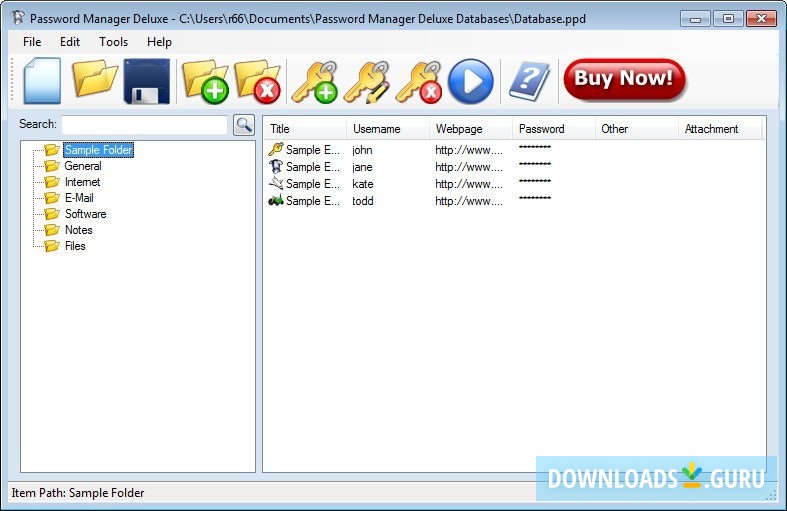Viewport: 787px width, 511px height.
Task: Delete folder using folder red-X icon
Action: pos(257,82)
